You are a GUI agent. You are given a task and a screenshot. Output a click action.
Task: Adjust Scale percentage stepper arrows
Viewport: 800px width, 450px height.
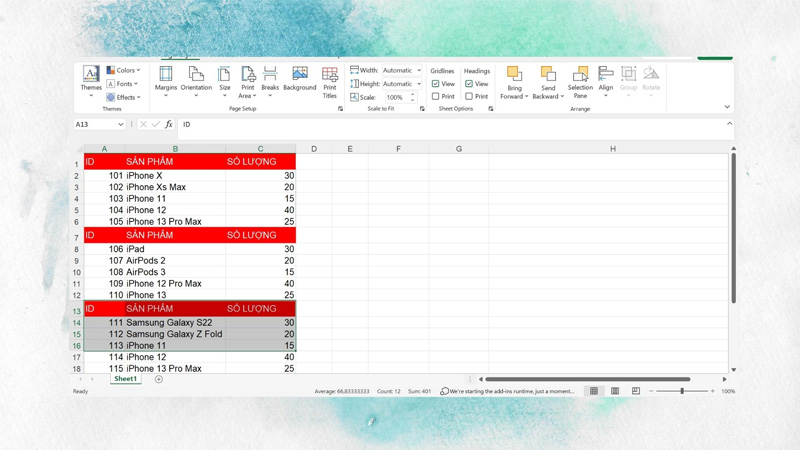tap(413, 97)
